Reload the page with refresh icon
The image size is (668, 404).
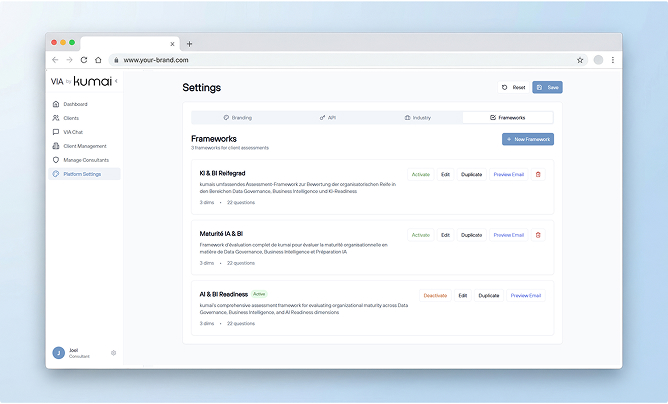[x=84, y=60]
